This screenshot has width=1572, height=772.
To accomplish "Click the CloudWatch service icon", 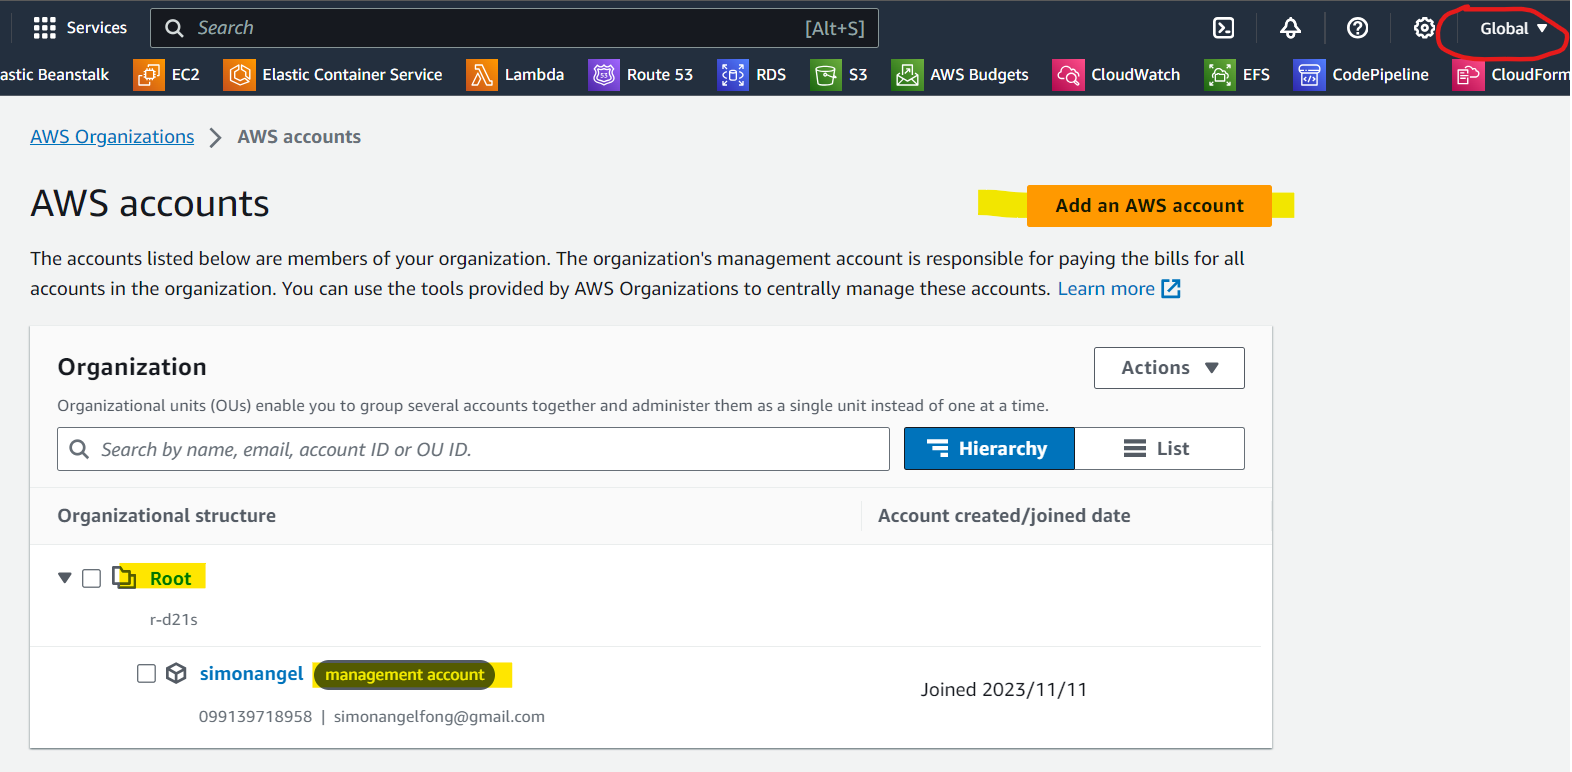I will [x=1068, y=75].
